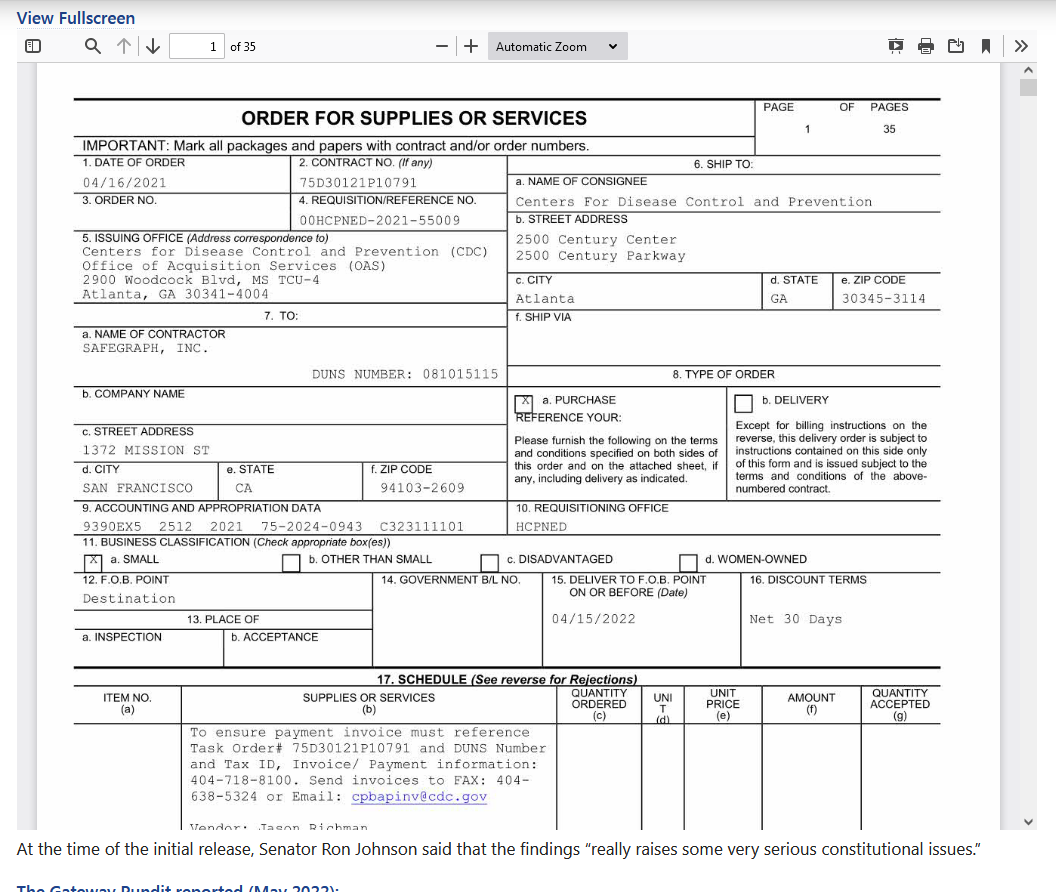Click the Senator Ron Johnson quote paragraph

pyautogui.click(x=498, y=849)
